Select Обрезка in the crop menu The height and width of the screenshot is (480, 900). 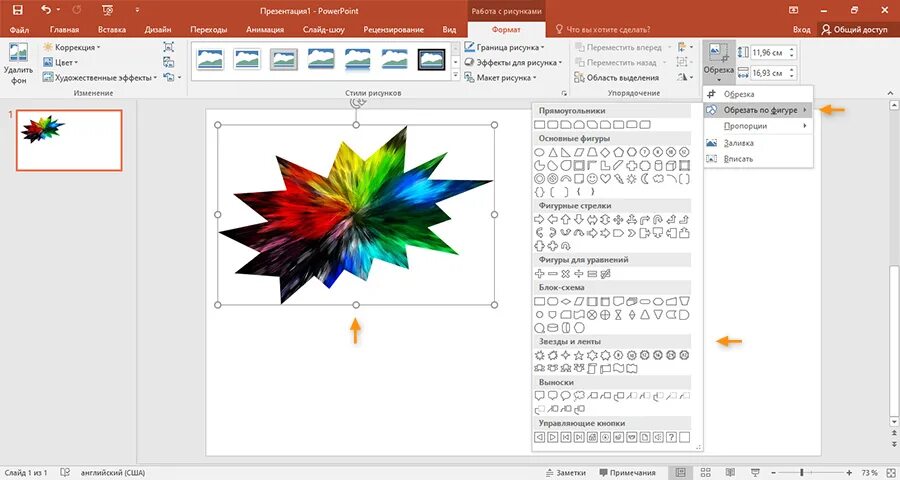[758, 94]
